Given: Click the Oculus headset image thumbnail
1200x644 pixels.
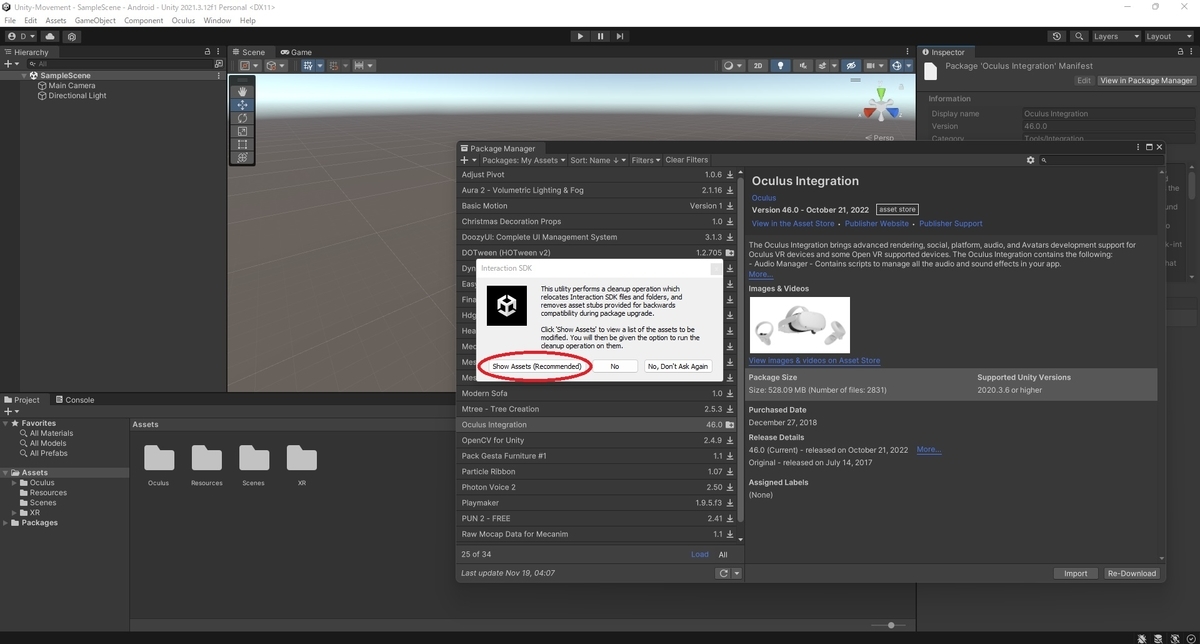Looking at the screenshot, I should [x=799, y=325].
